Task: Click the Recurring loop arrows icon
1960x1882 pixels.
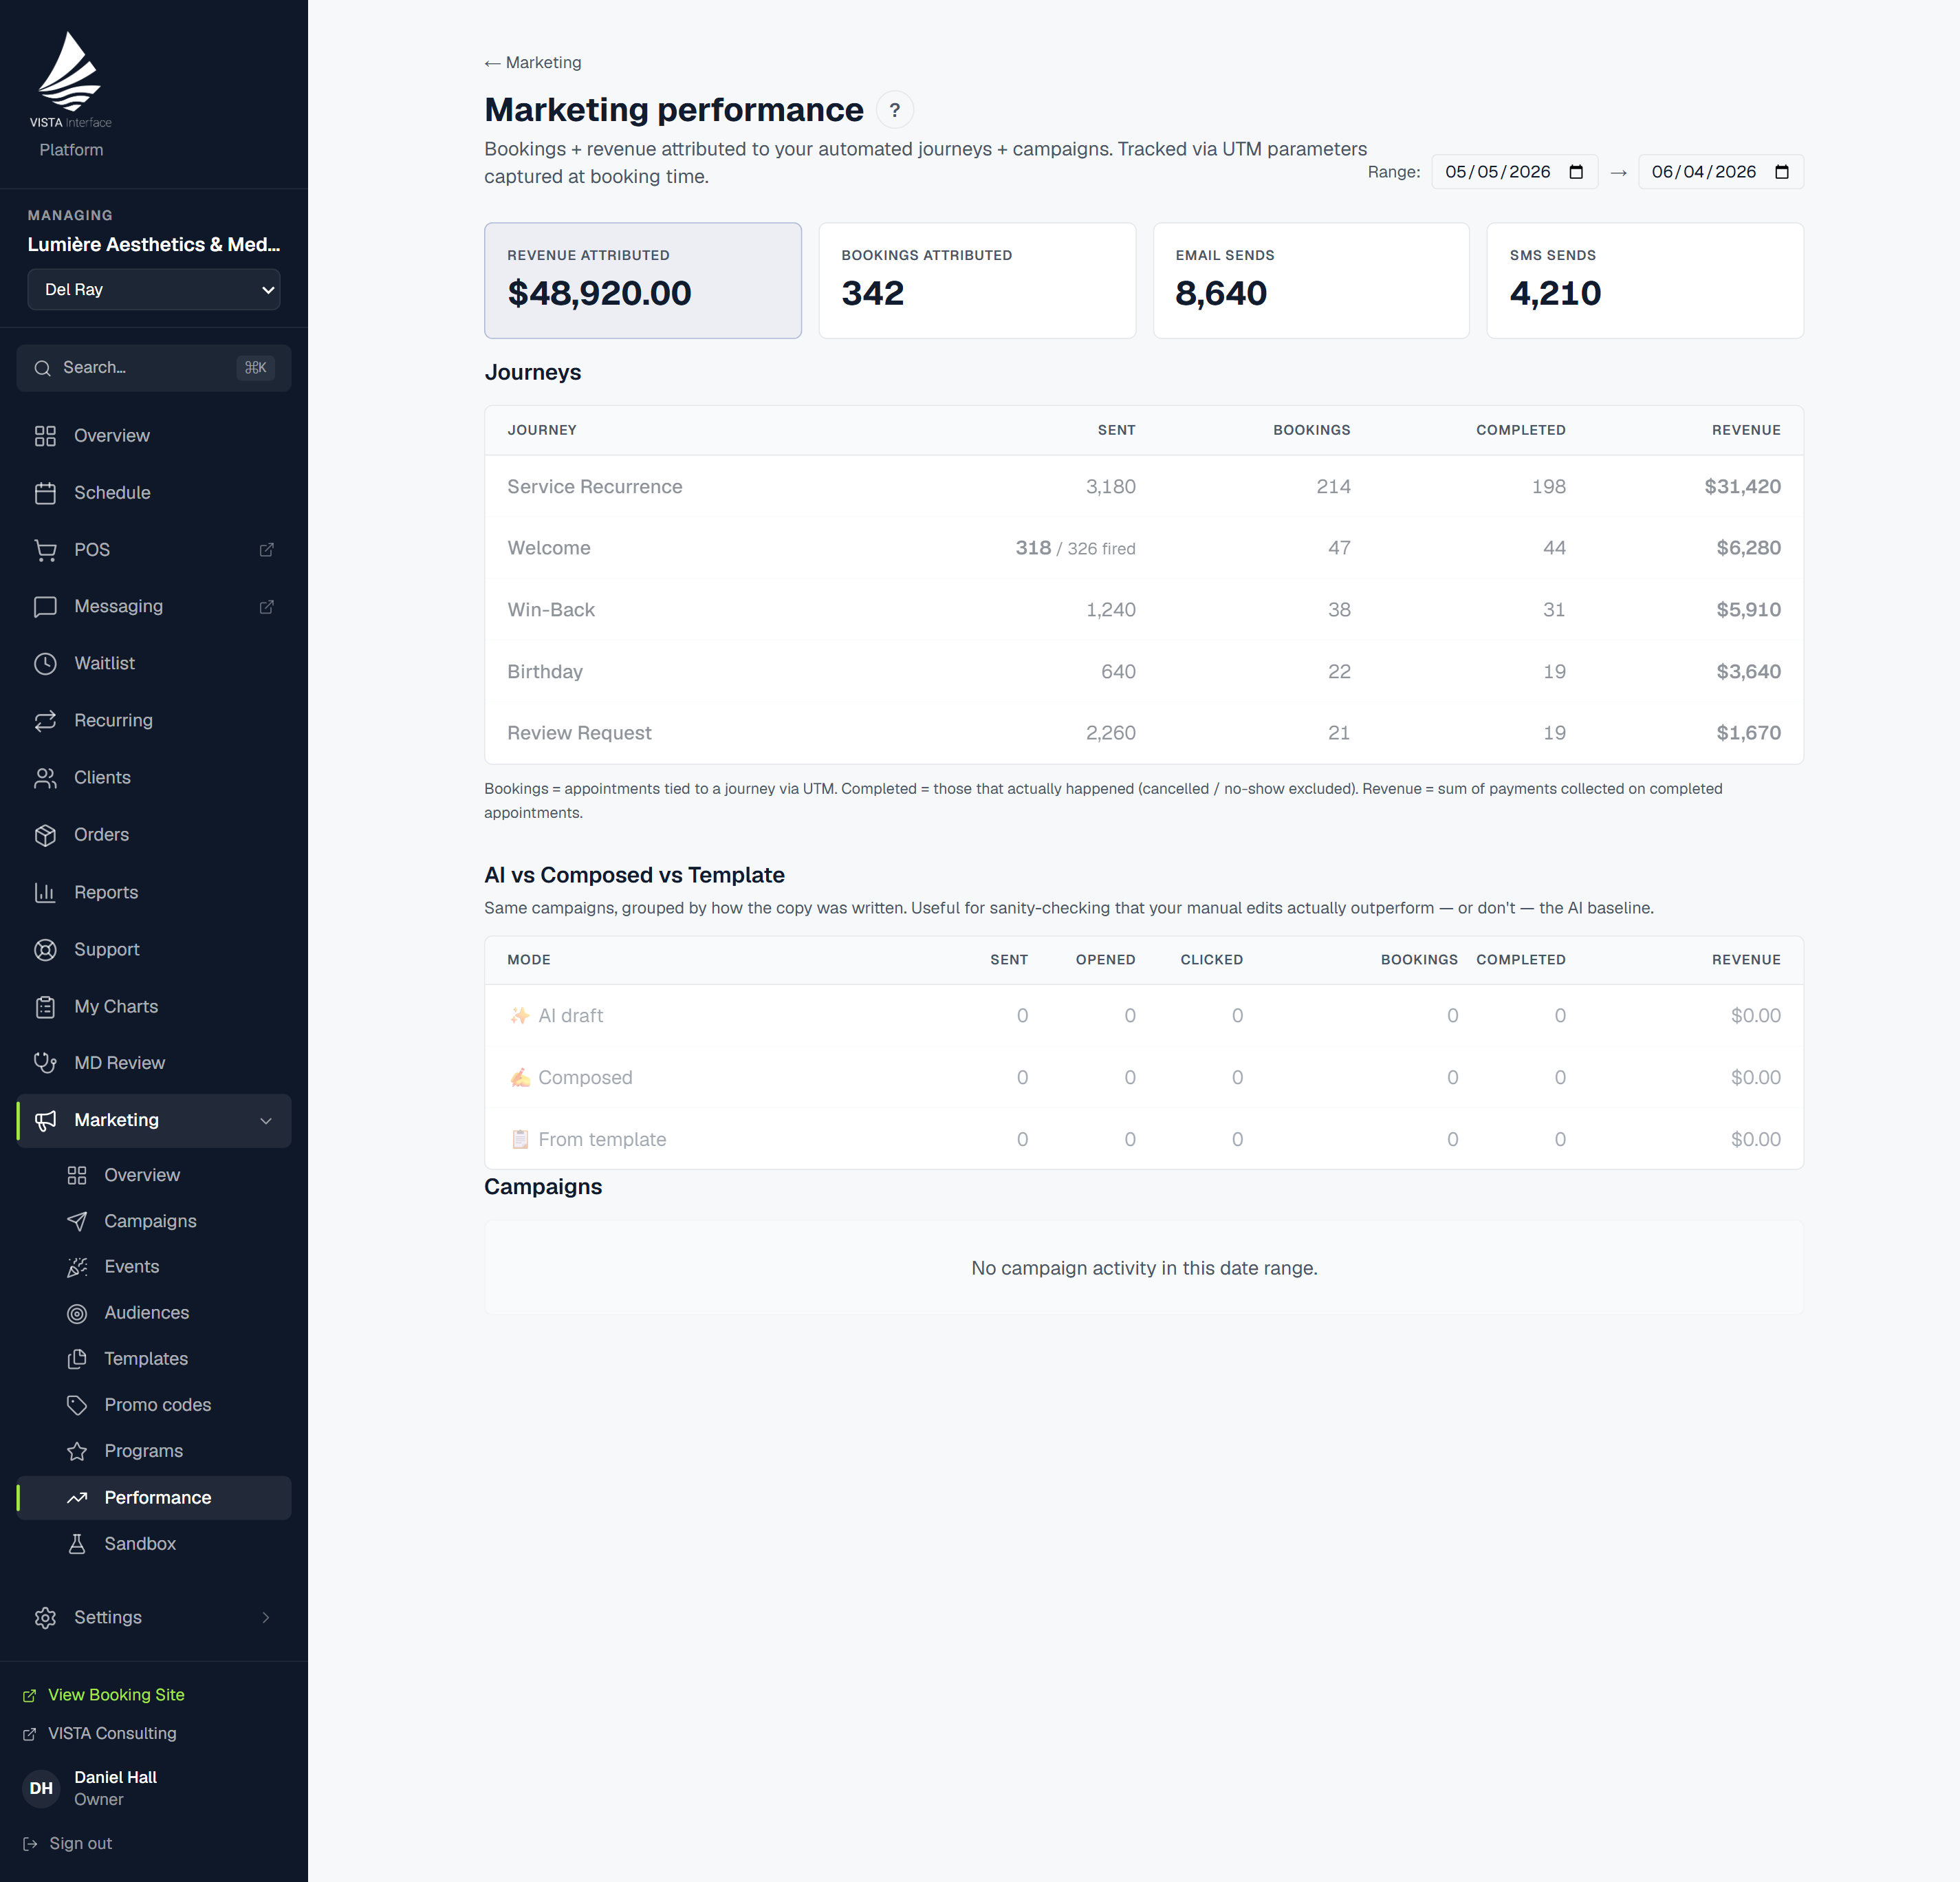Action: 45,721
